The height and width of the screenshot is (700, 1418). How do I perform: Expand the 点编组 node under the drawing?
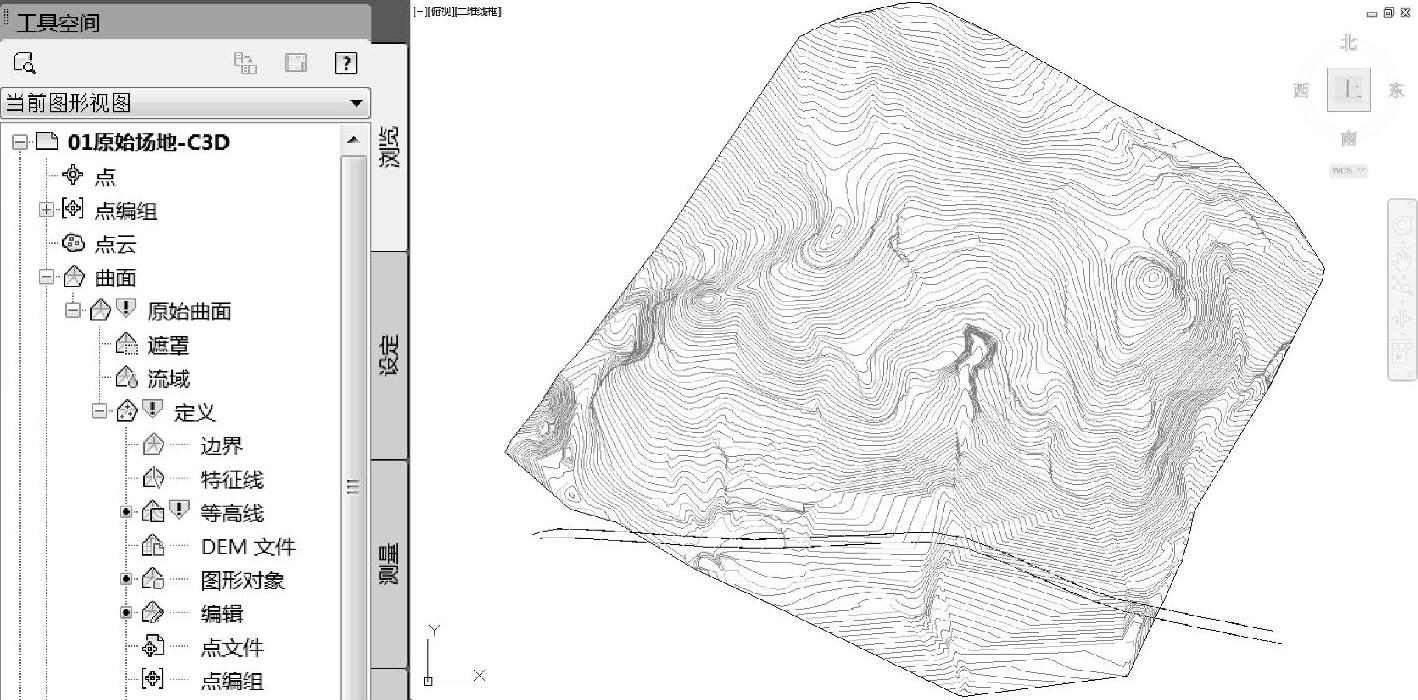coord(46,210)
